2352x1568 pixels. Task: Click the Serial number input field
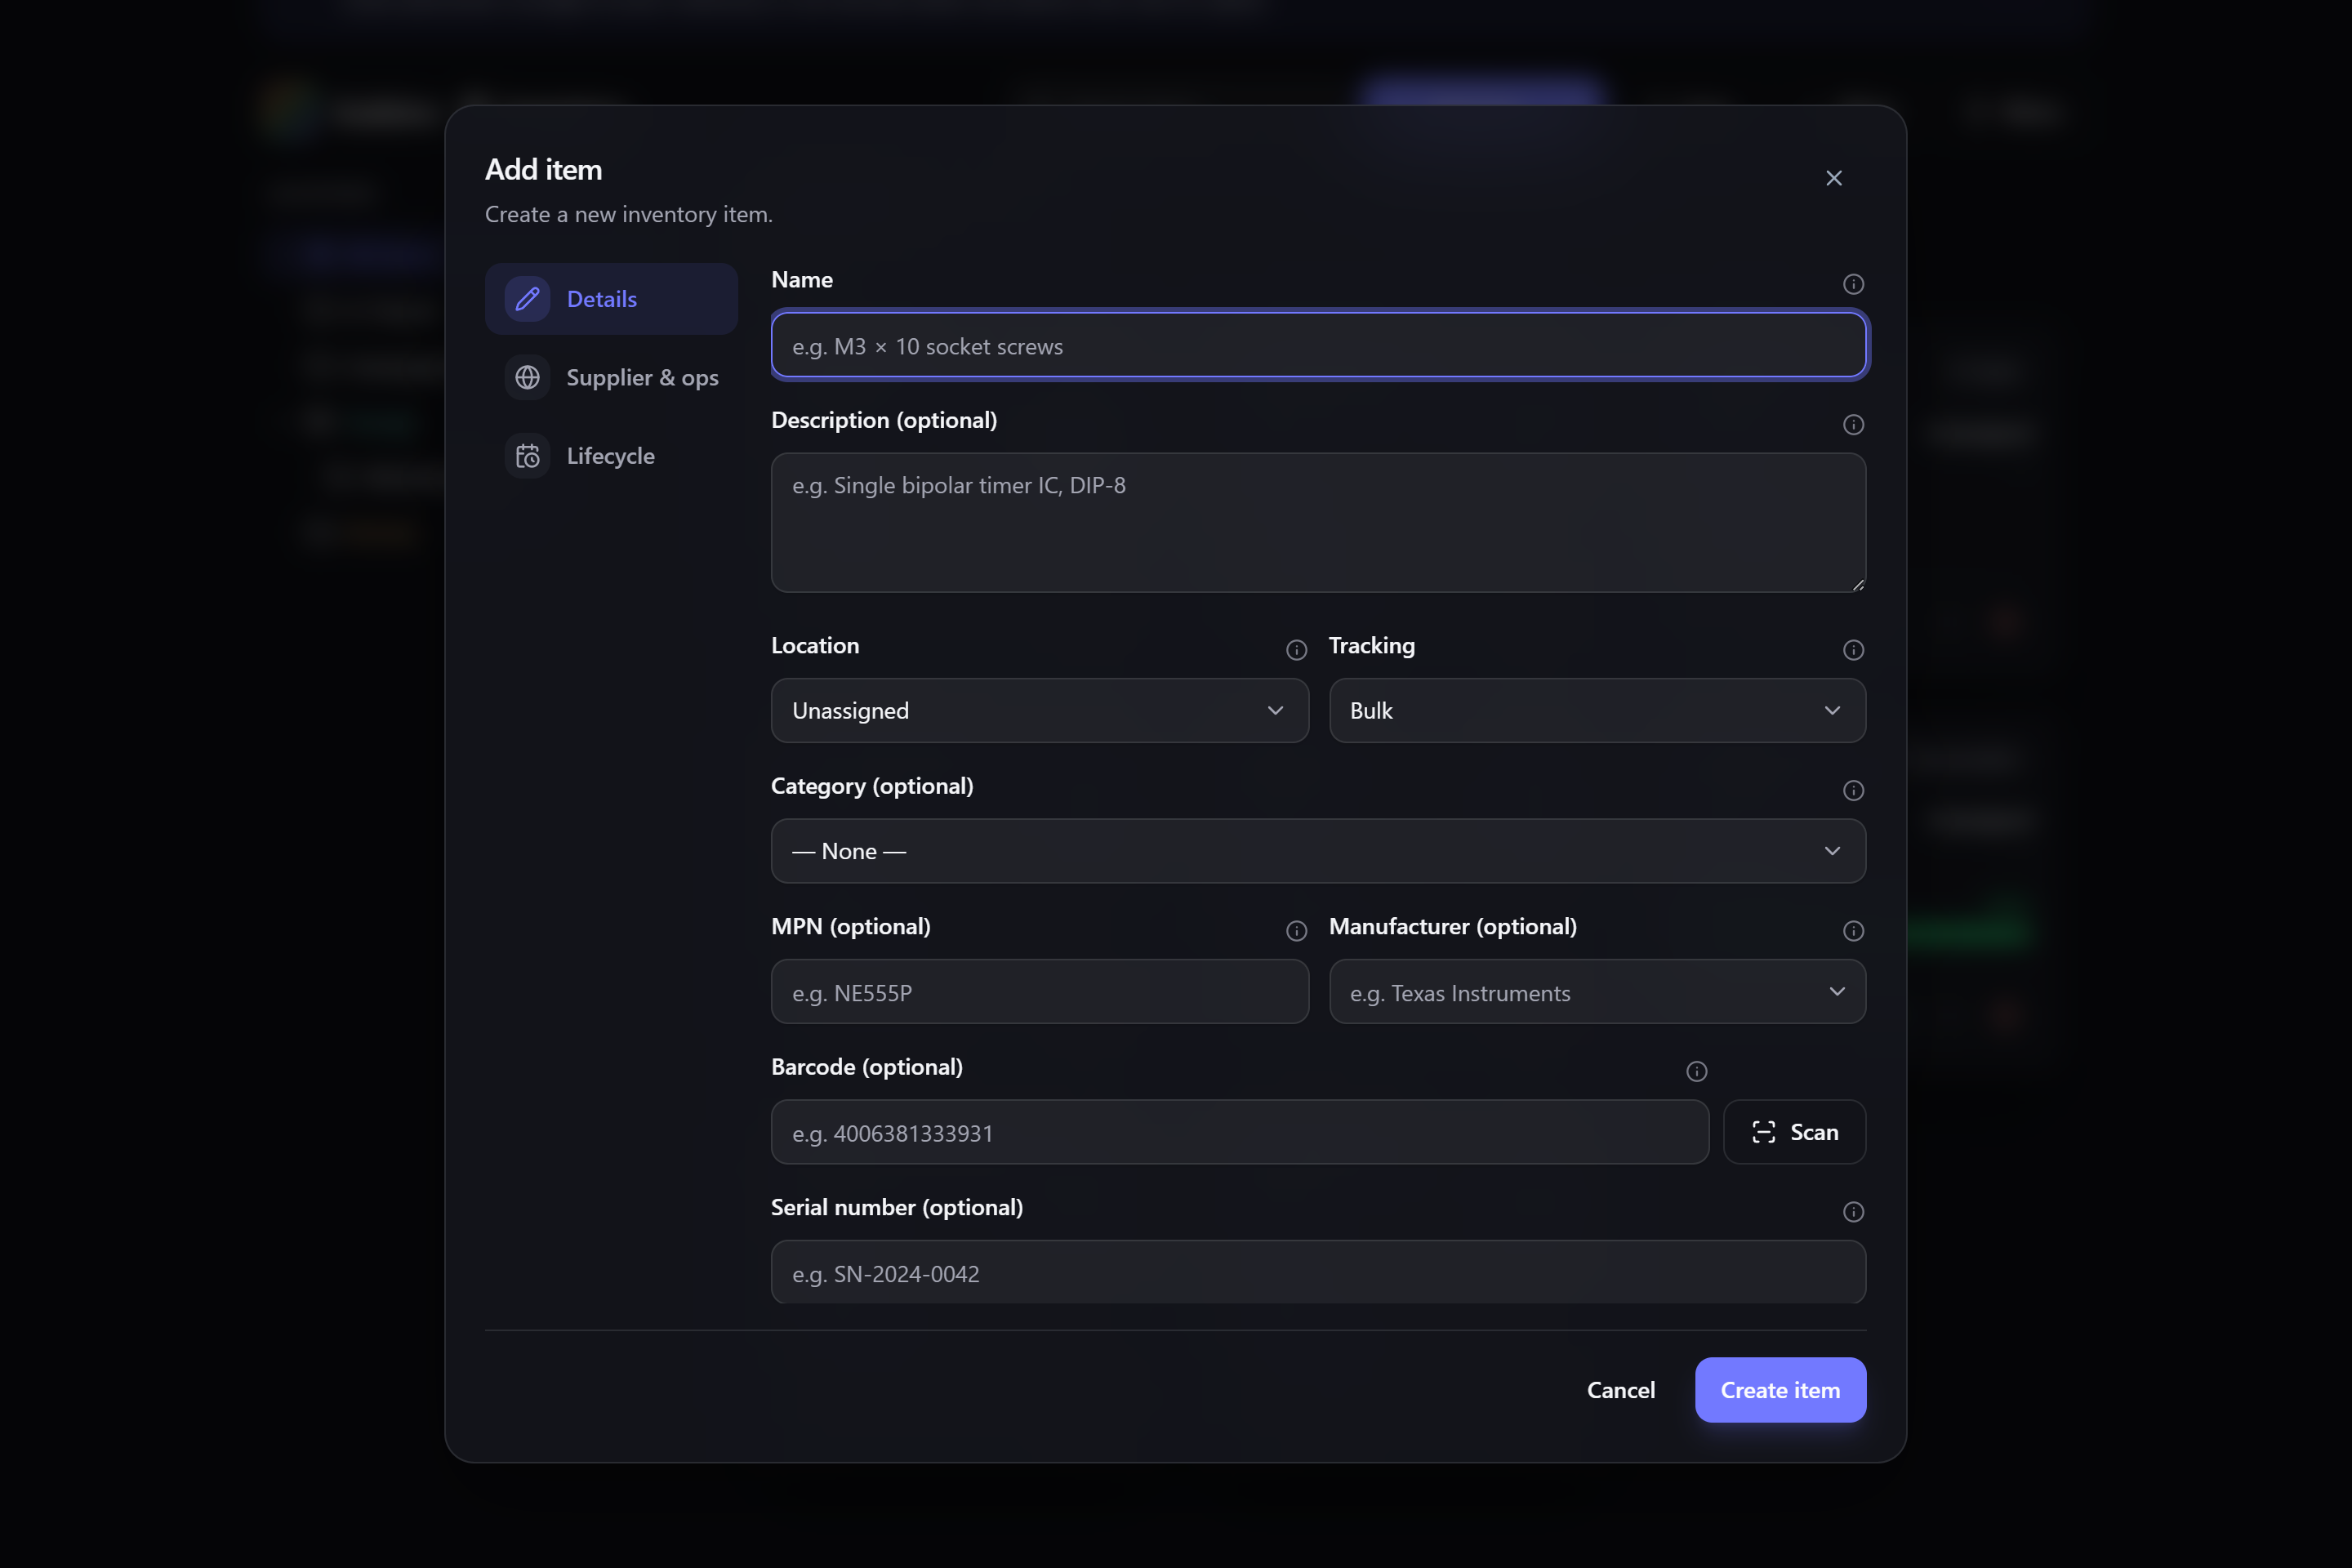tap(1318, 1272)
